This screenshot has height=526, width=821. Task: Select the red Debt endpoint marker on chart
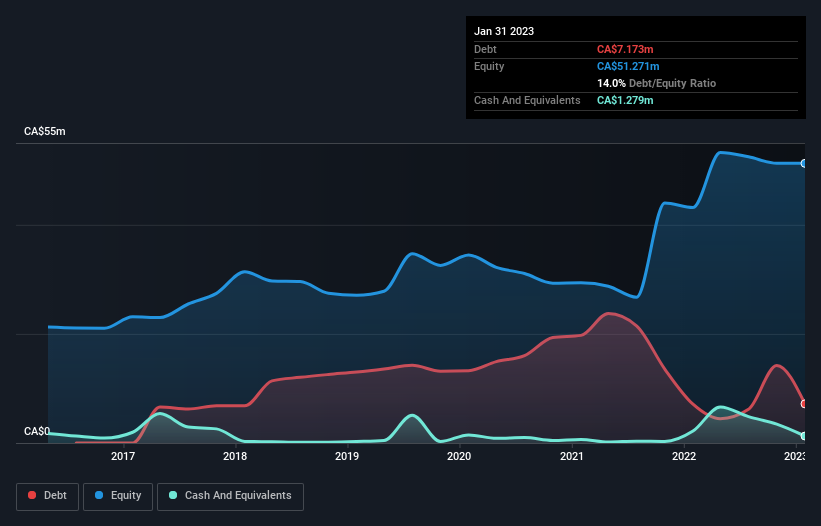tap(804, 404)
